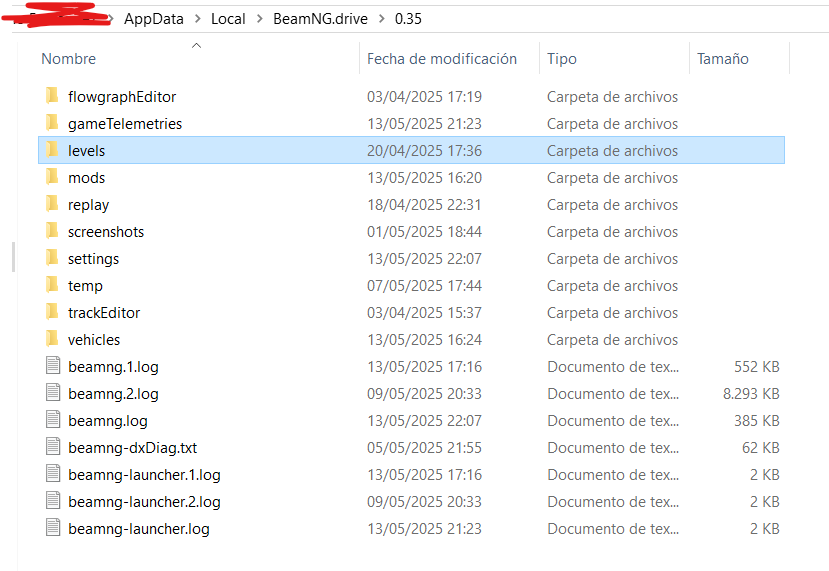Select the flowgraphEditor folder name
829x571 pixels.
122,97
